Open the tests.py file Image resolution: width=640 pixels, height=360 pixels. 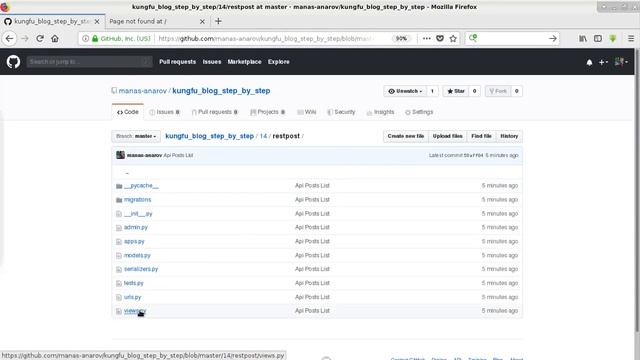133,283
